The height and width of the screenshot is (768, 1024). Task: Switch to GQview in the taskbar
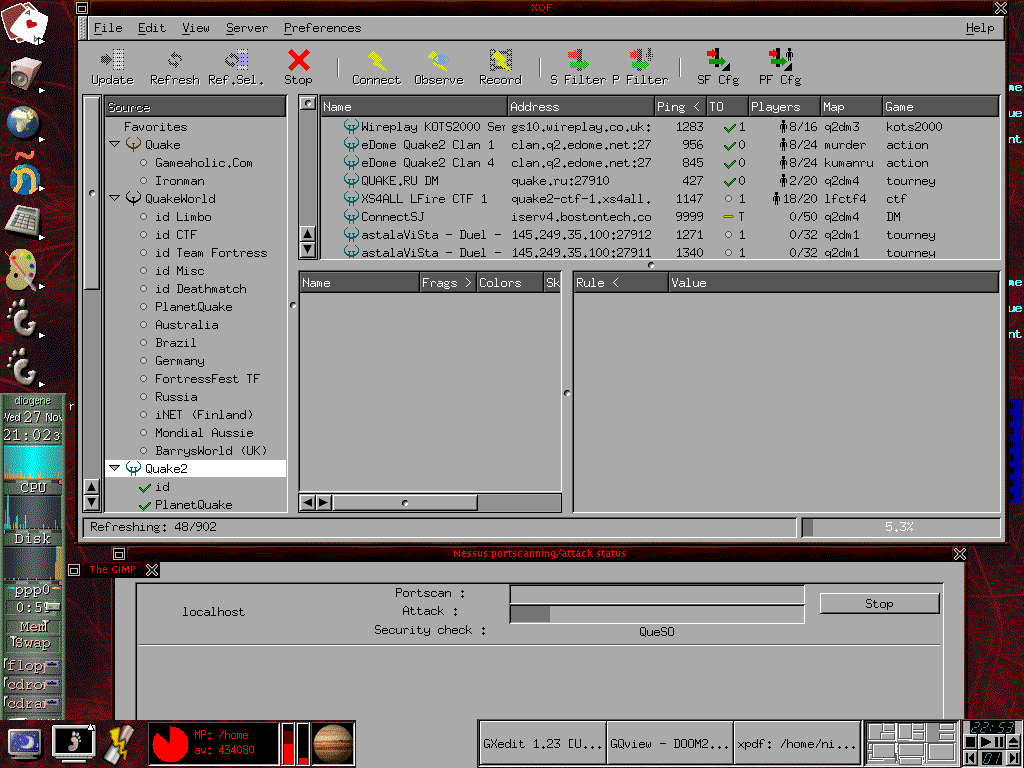click(670, 744)
